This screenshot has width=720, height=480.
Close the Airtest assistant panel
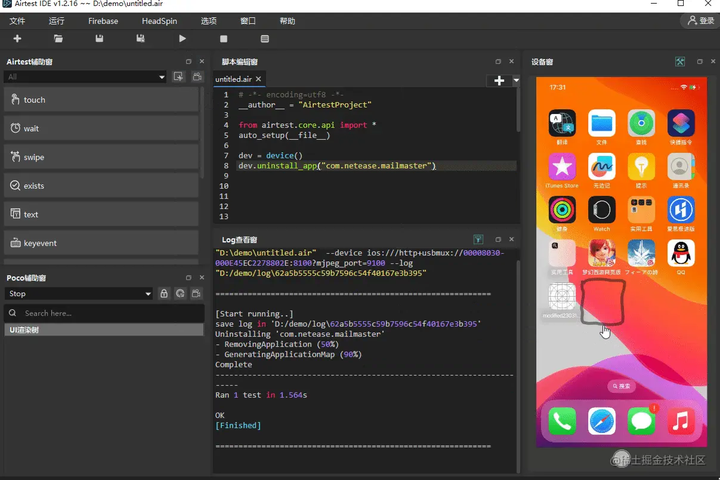202,62
